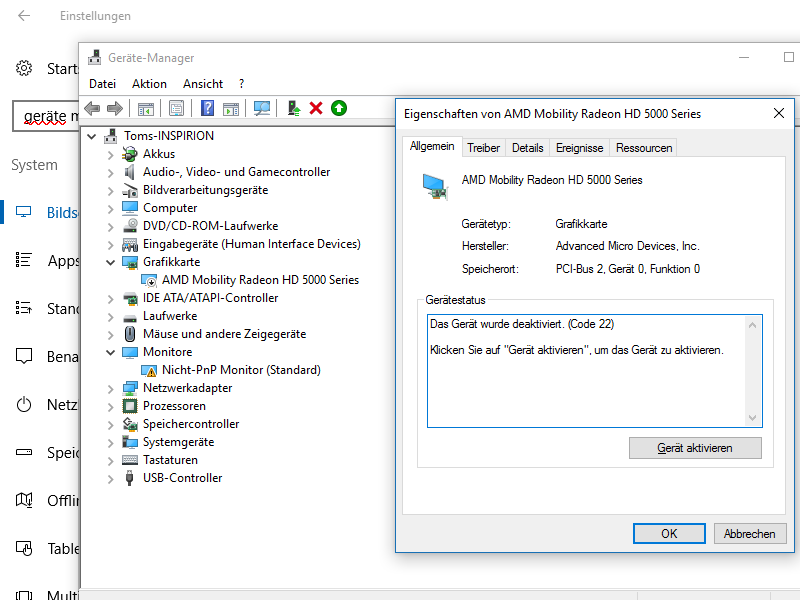Click the Gerätestatus scrollbar down arrow
Viewport: 800px width, 600px height.
[752, 418]
